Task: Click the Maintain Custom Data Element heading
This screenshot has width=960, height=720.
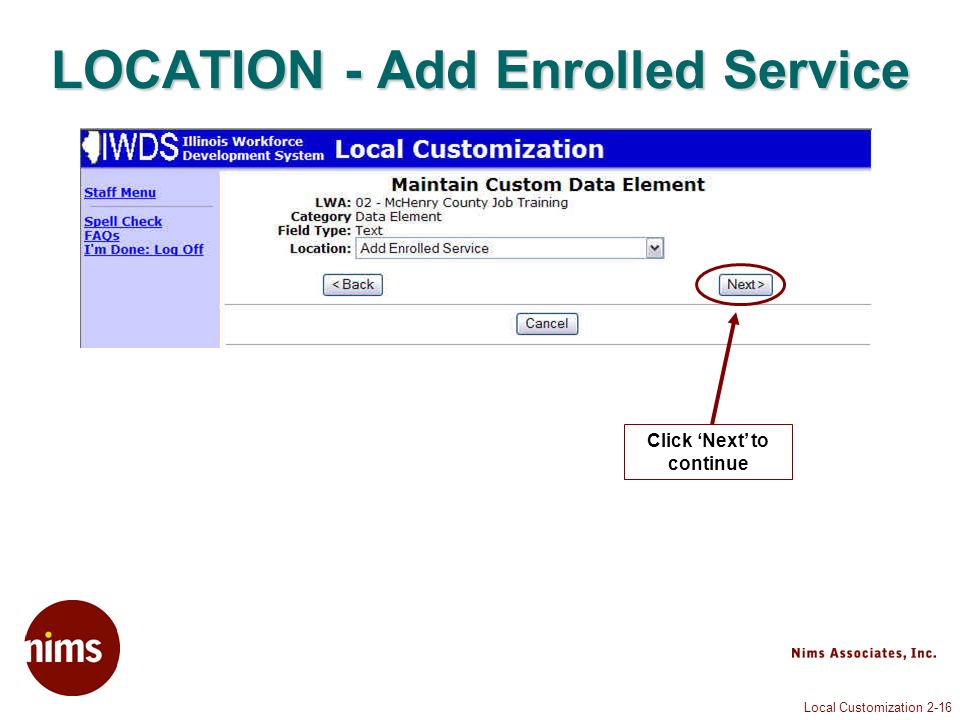Action: (548, 184)
